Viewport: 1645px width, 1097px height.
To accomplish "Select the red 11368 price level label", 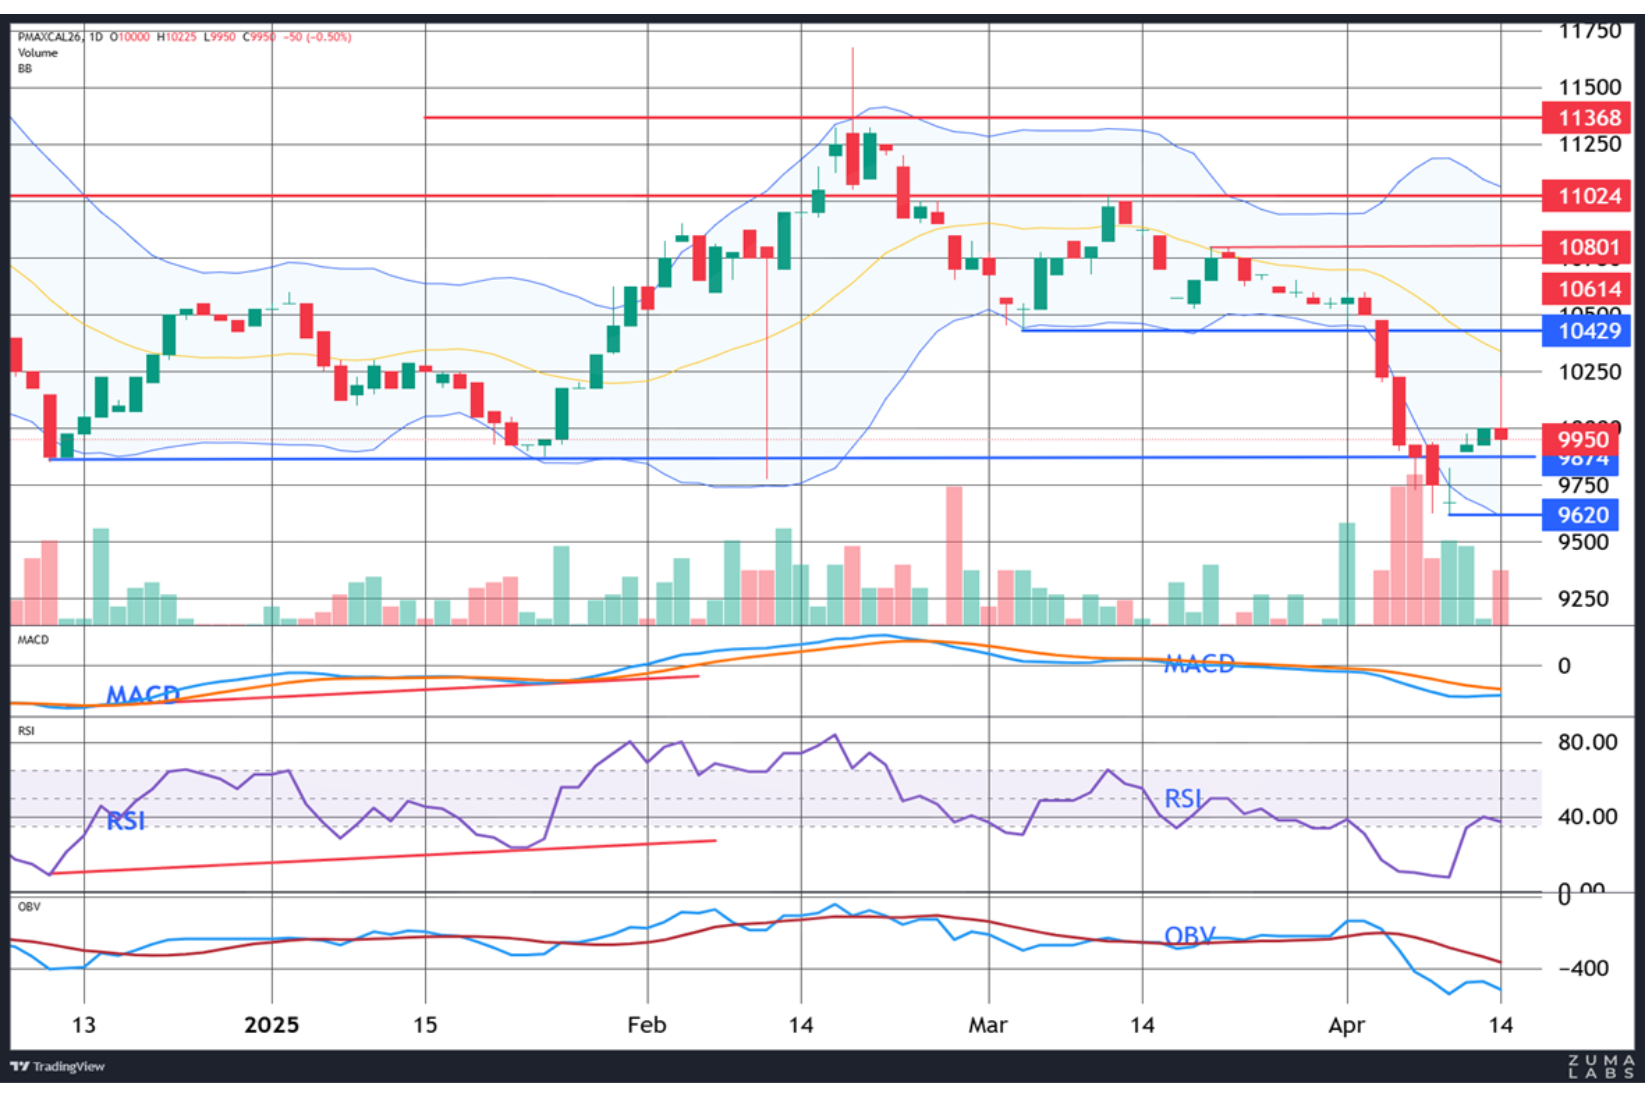I will [x=1587, y=118].
